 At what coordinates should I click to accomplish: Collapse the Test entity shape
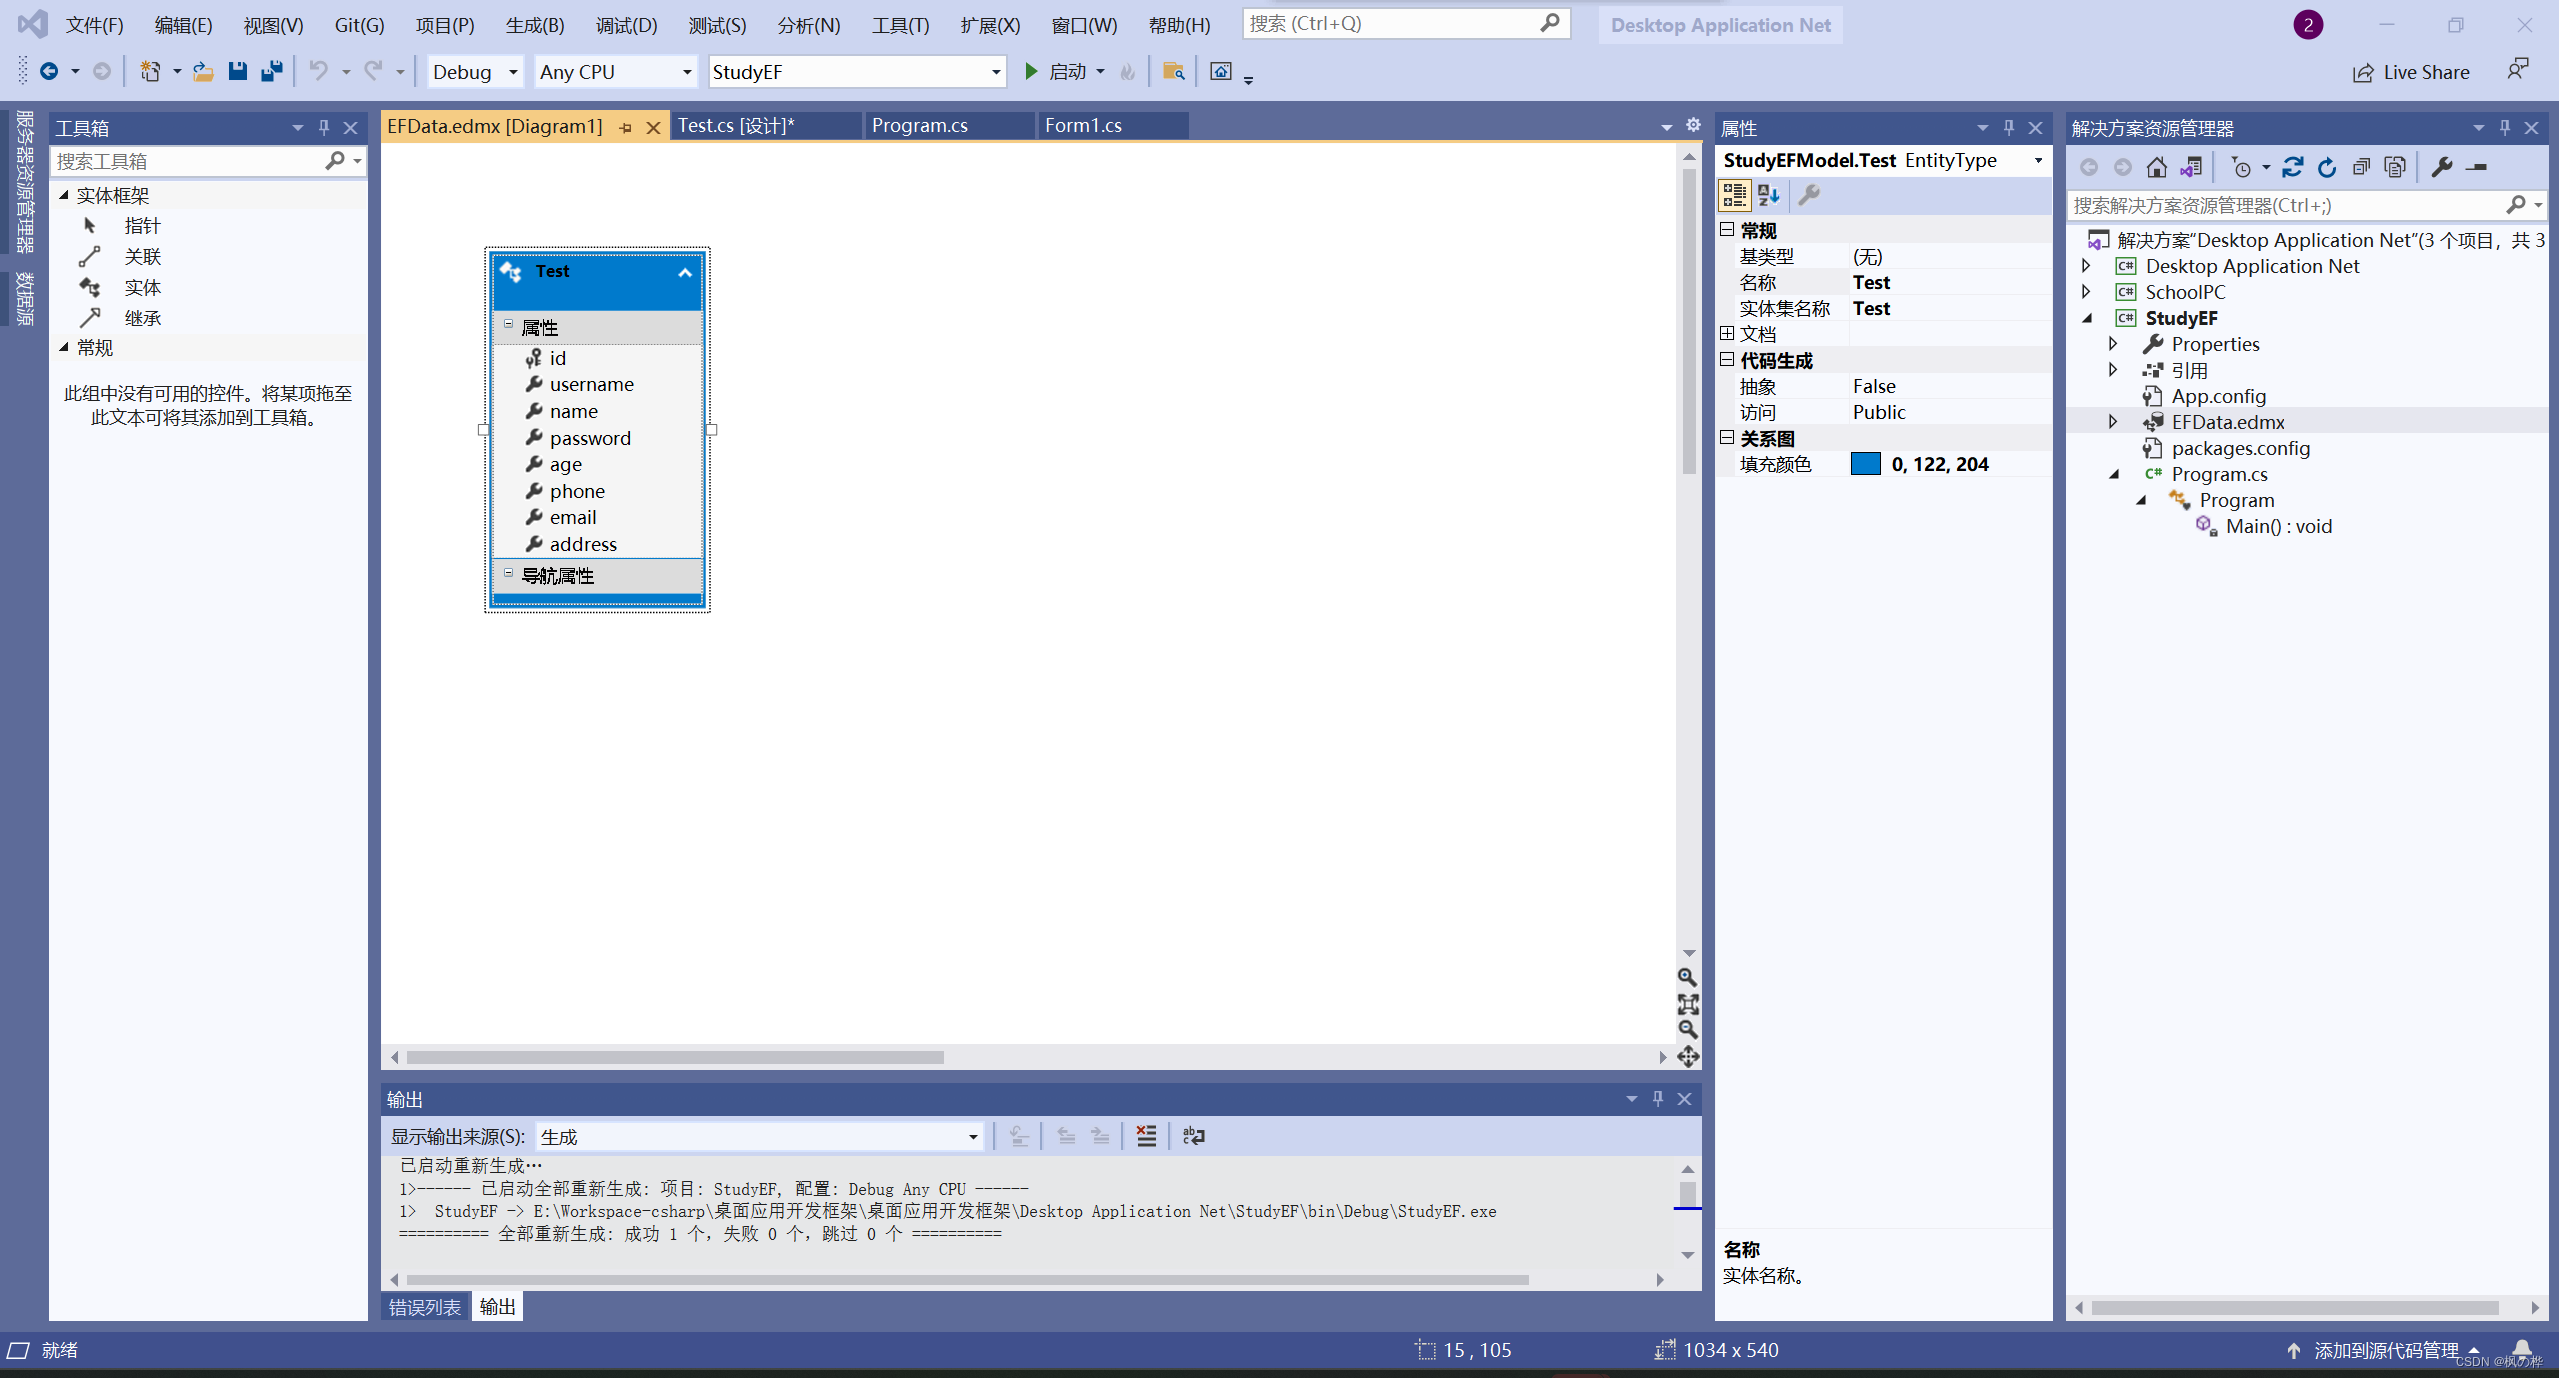[685, 272]
